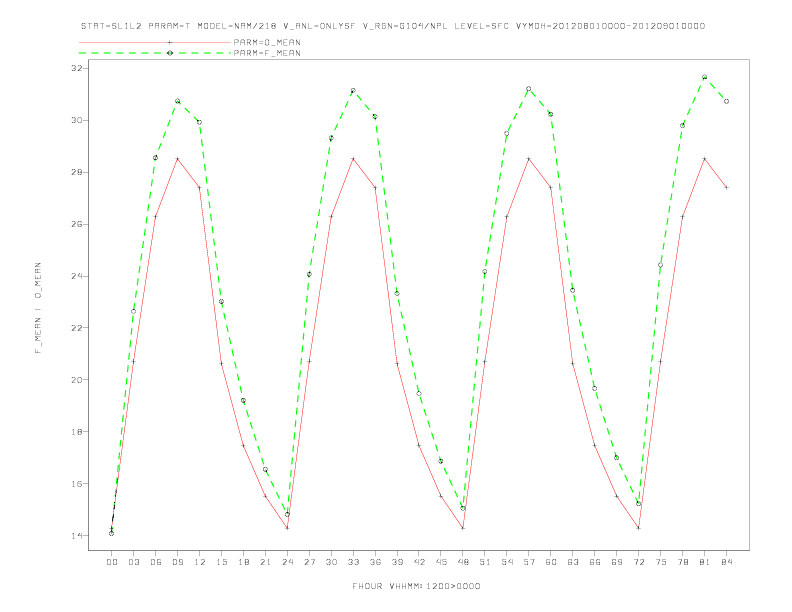Click the red O_MEAN plus marker at hour 57
Viewport: 792px width, 612px height.
529,159
